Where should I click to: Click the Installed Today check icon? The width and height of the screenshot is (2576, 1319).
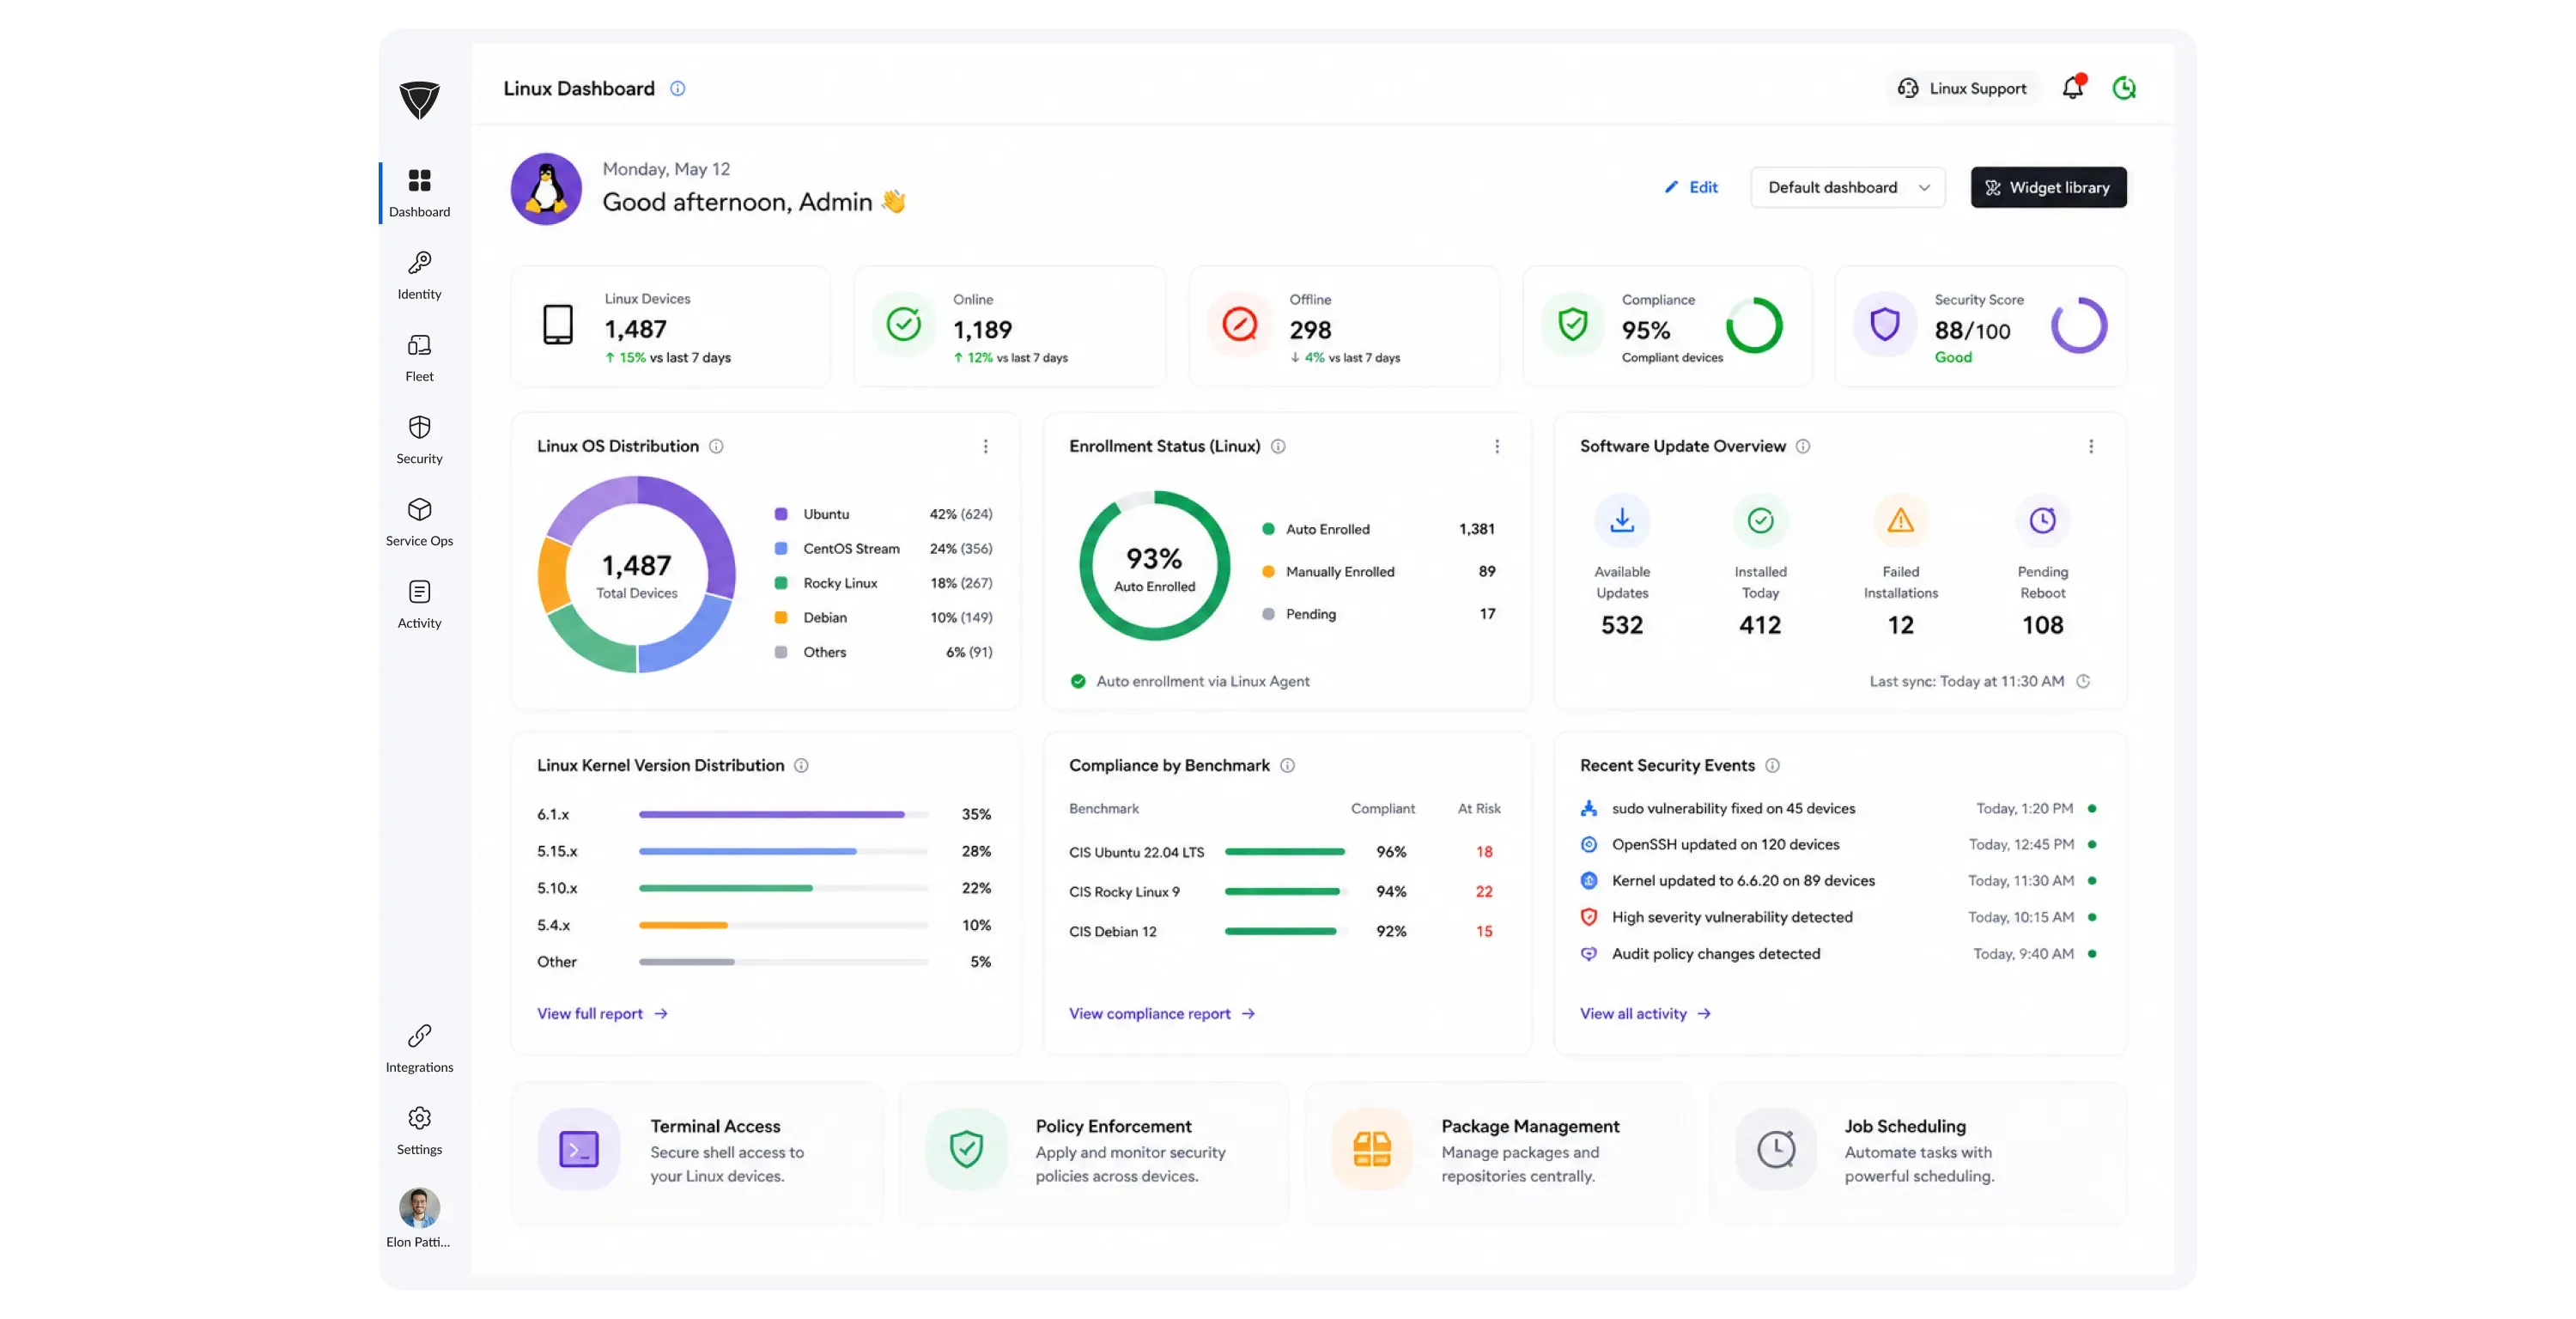pyautogui.click(x=1760, y=520)
